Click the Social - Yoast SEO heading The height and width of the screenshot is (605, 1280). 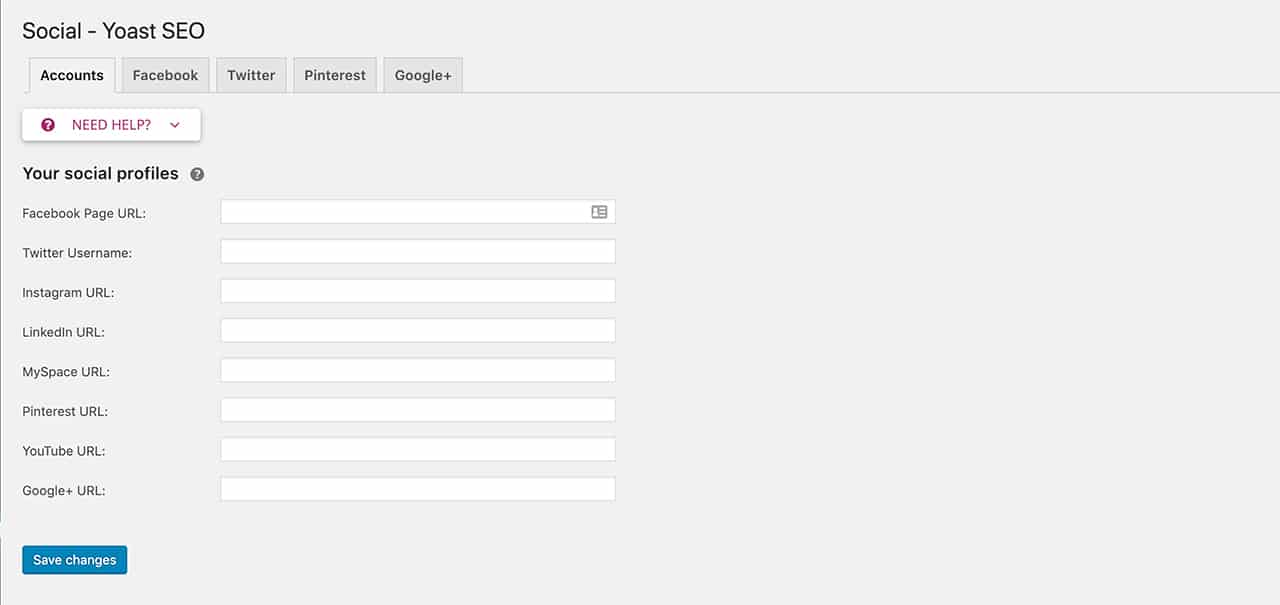(114, 31)
